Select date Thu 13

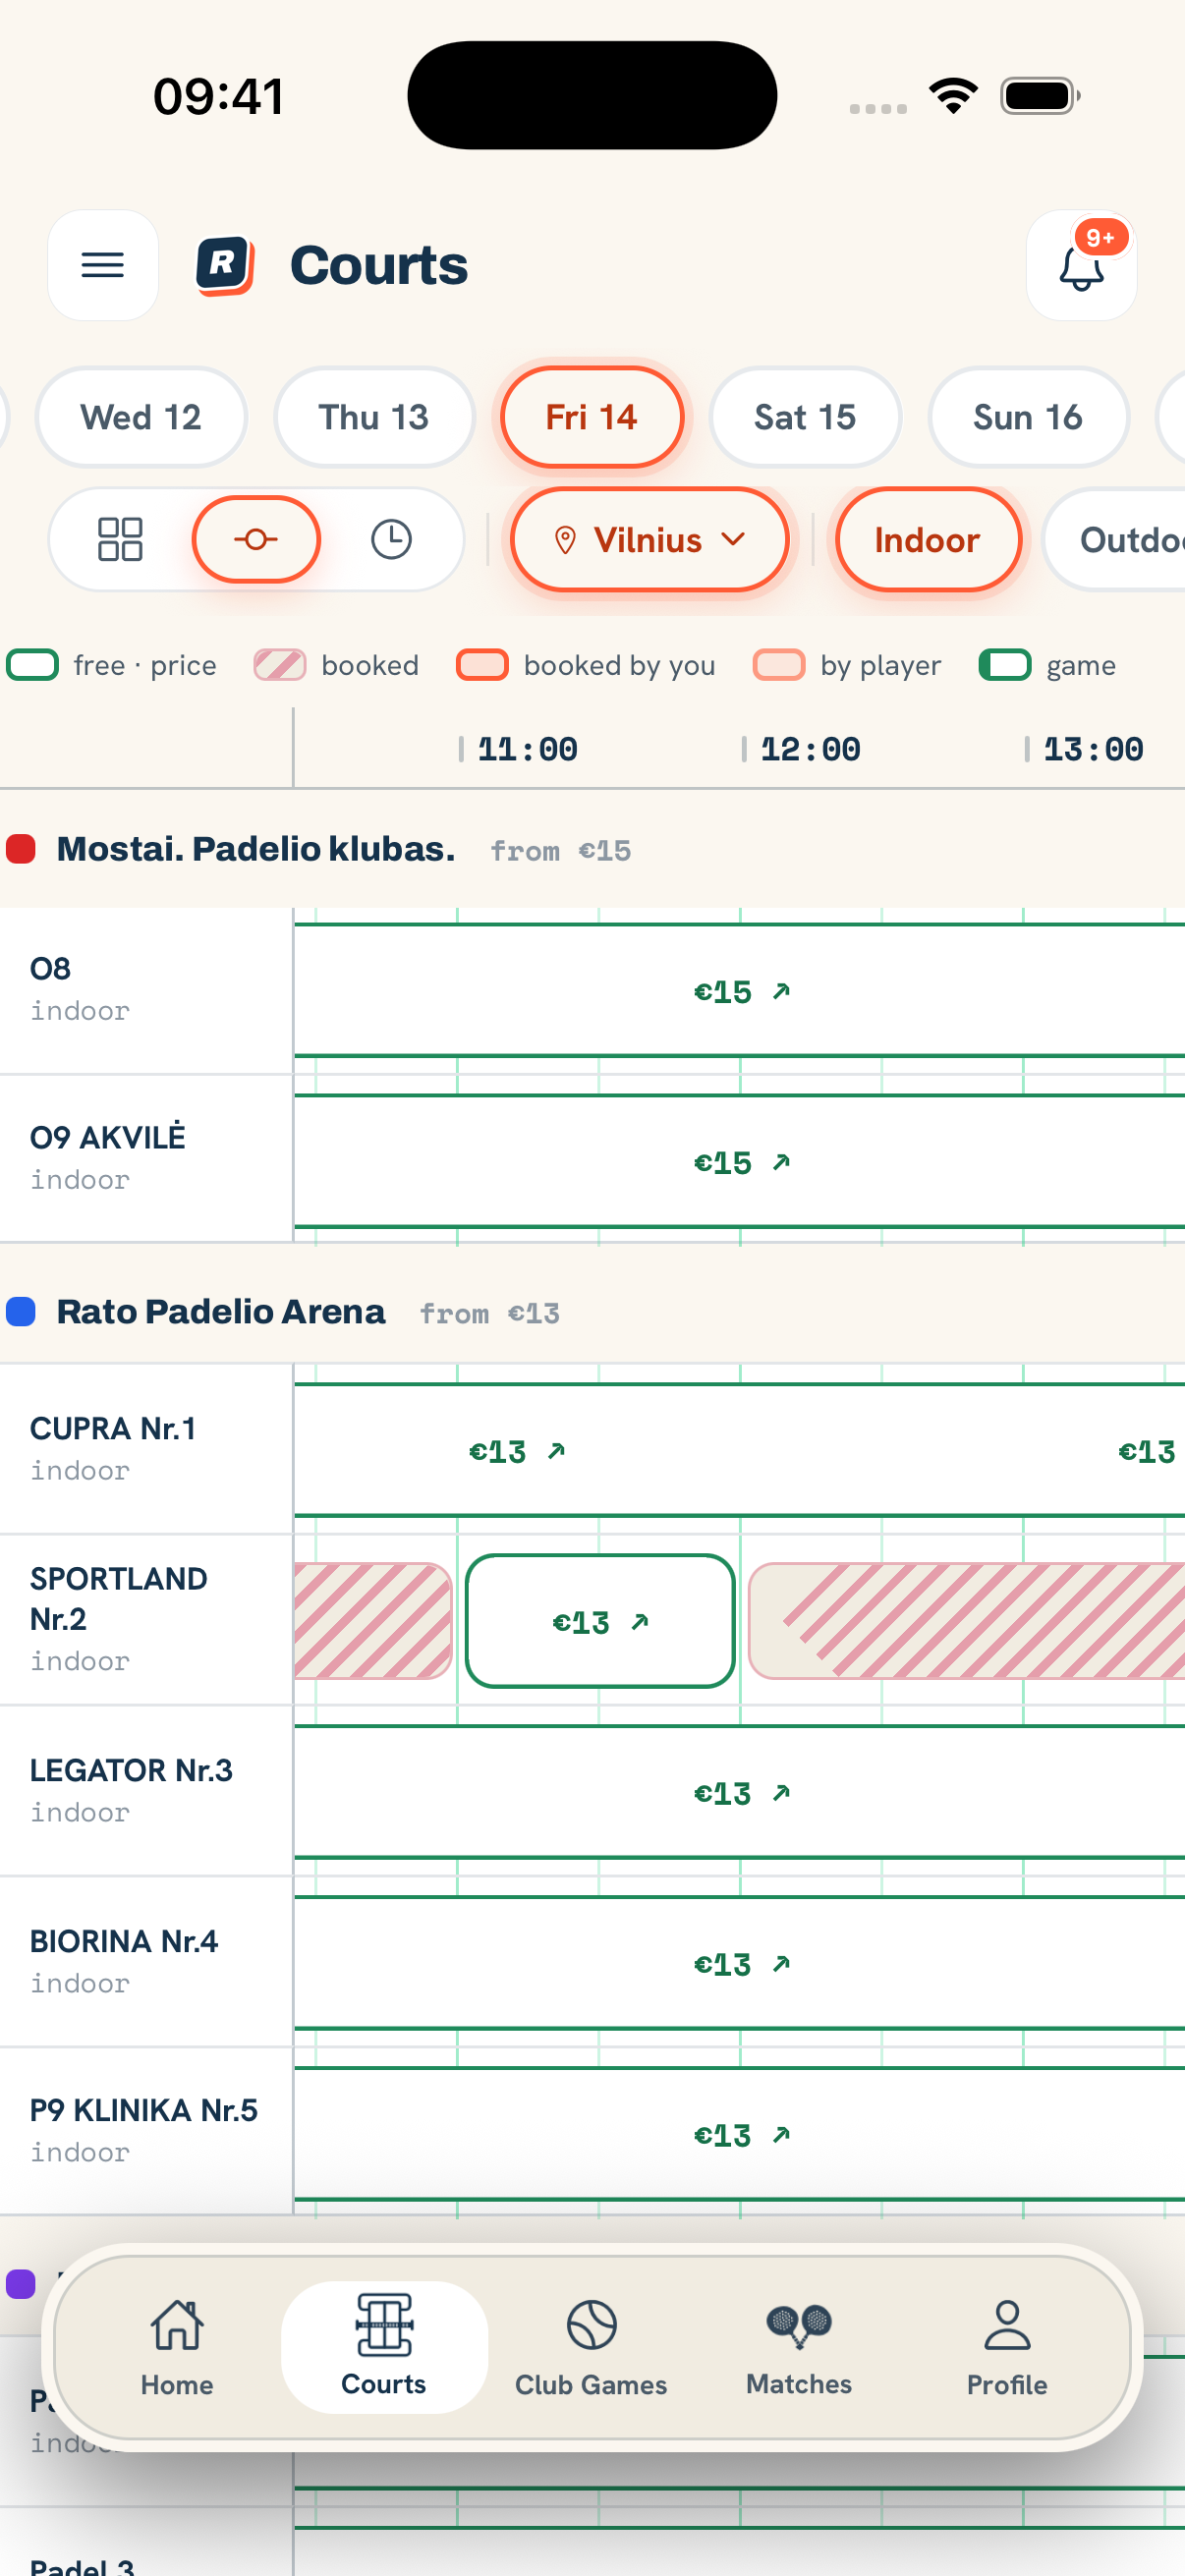click(x=374, y=417)
